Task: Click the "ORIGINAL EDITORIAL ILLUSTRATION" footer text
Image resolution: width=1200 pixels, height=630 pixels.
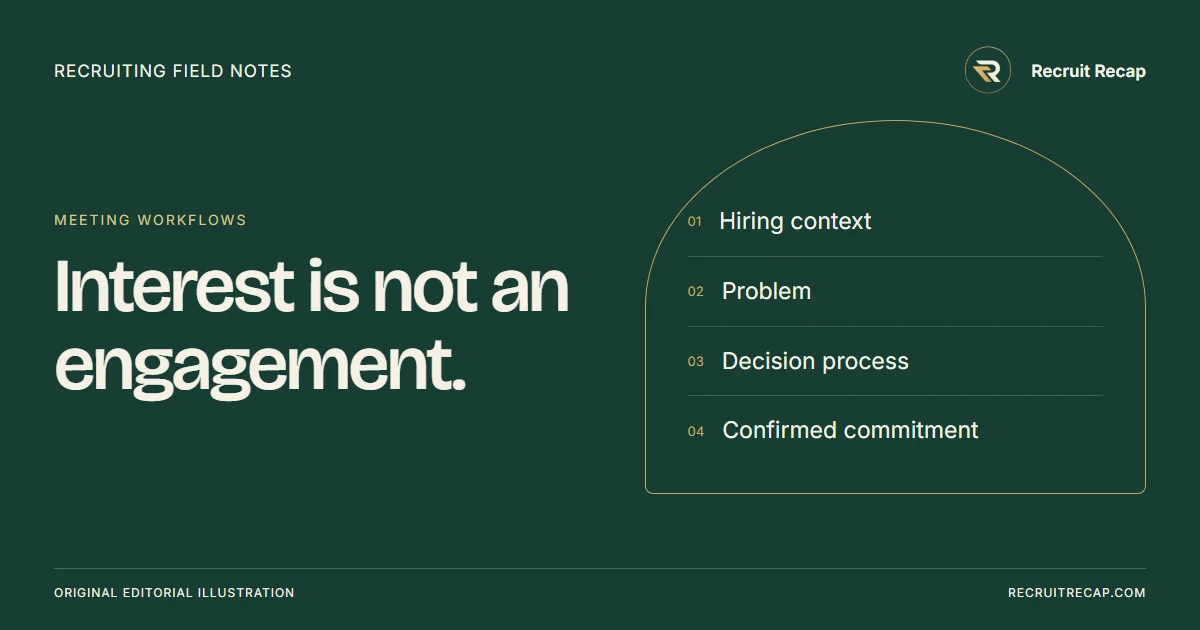Action: coord(174,593)
